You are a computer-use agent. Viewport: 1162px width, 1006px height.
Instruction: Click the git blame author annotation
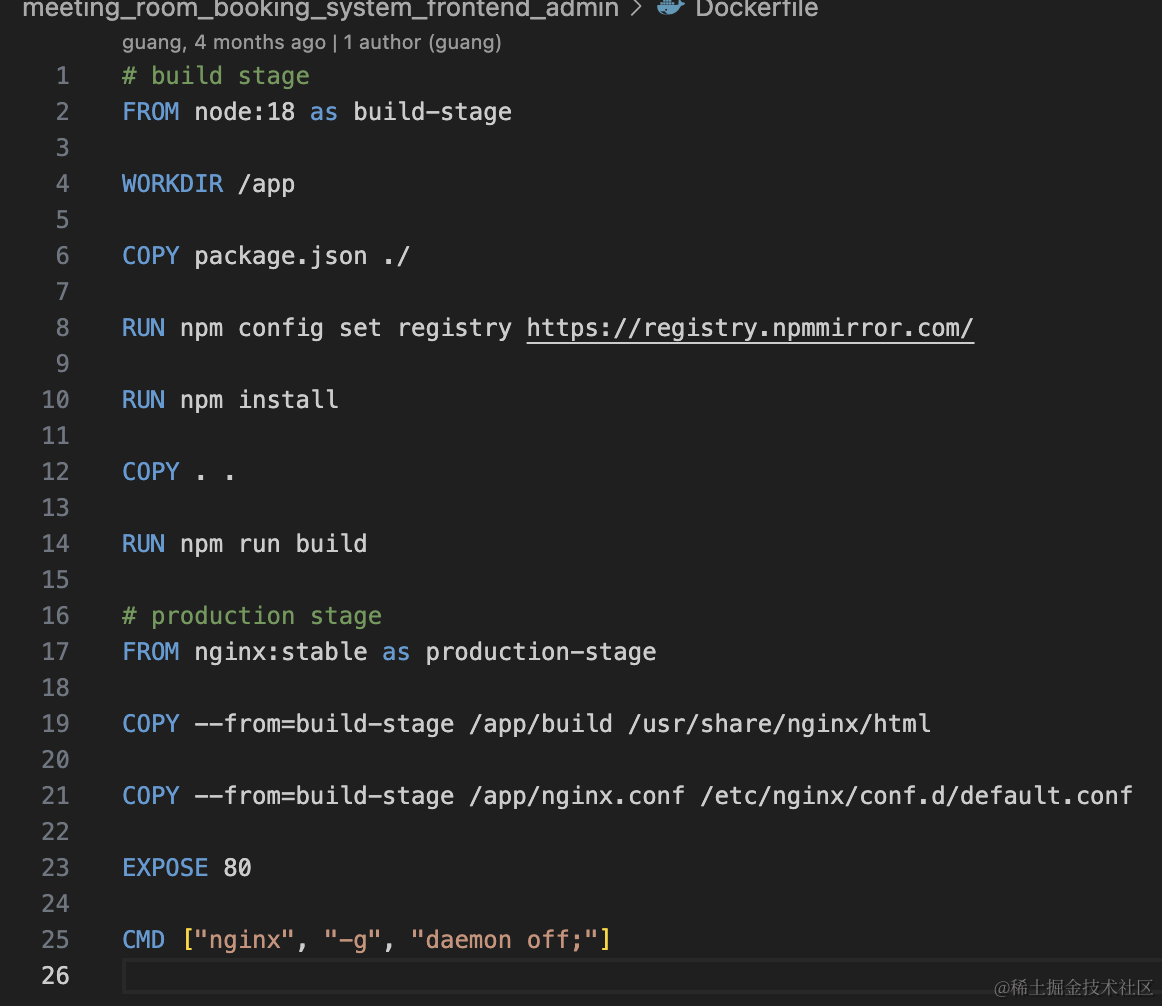(311, 43)
